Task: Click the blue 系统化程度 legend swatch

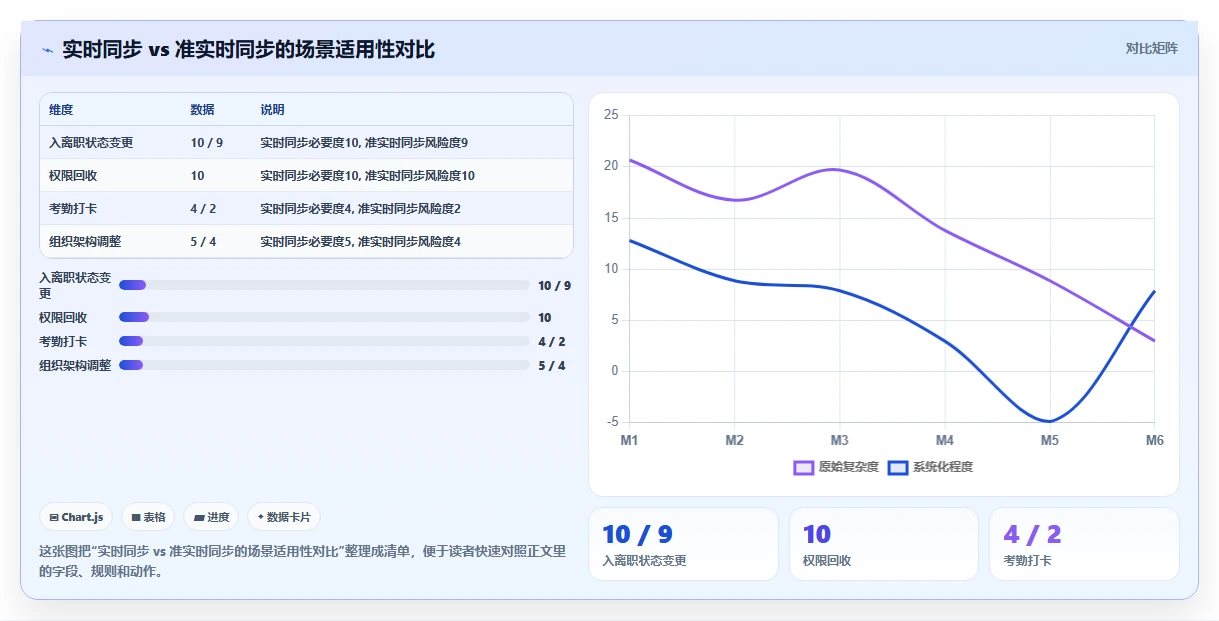Action: click(898, 467)
